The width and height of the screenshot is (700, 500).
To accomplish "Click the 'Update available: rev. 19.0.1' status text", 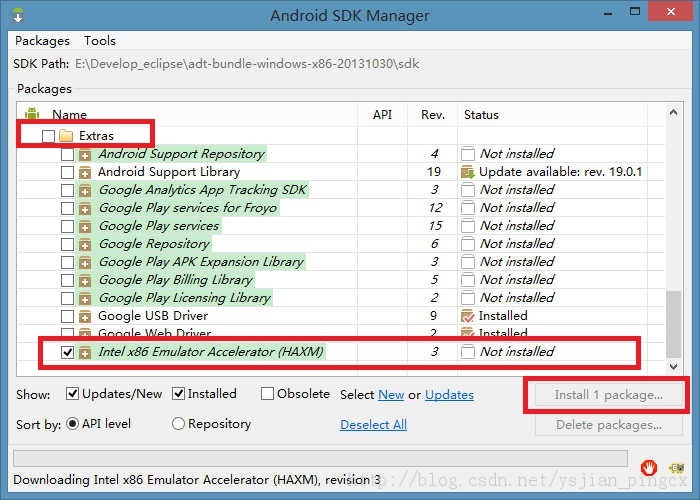I will [561, 172].
